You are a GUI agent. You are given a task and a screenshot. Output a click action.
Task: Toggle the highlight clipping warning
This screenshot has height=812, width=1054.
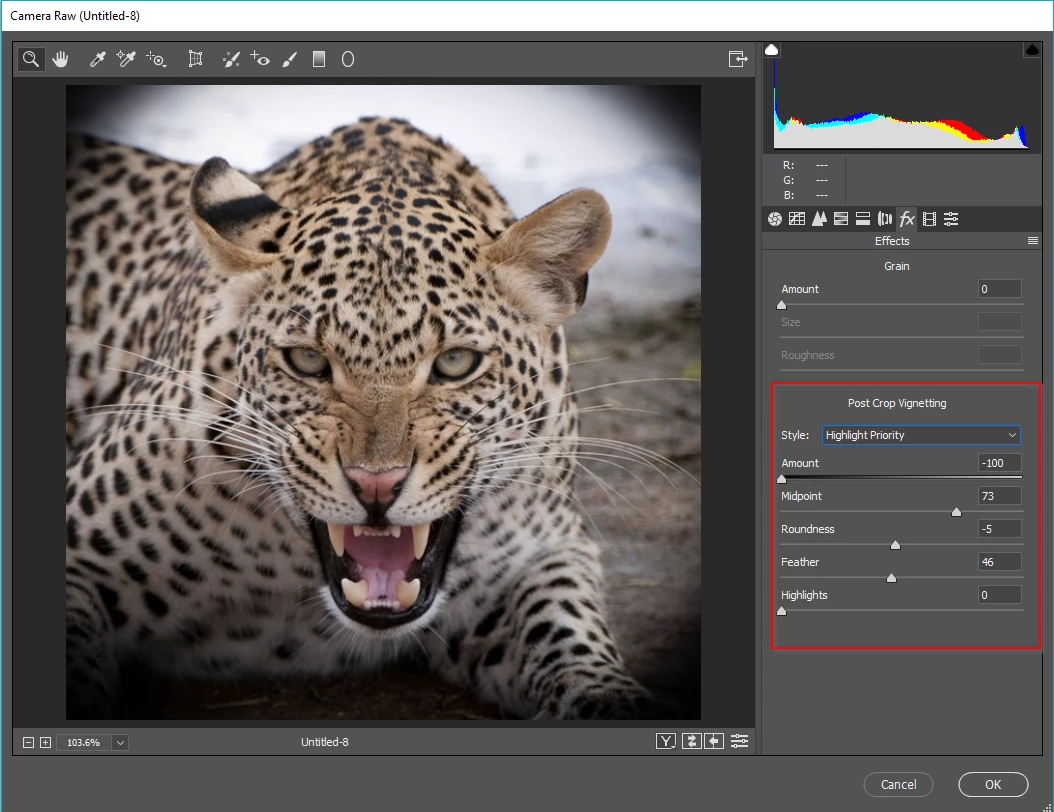point(1031,50)
